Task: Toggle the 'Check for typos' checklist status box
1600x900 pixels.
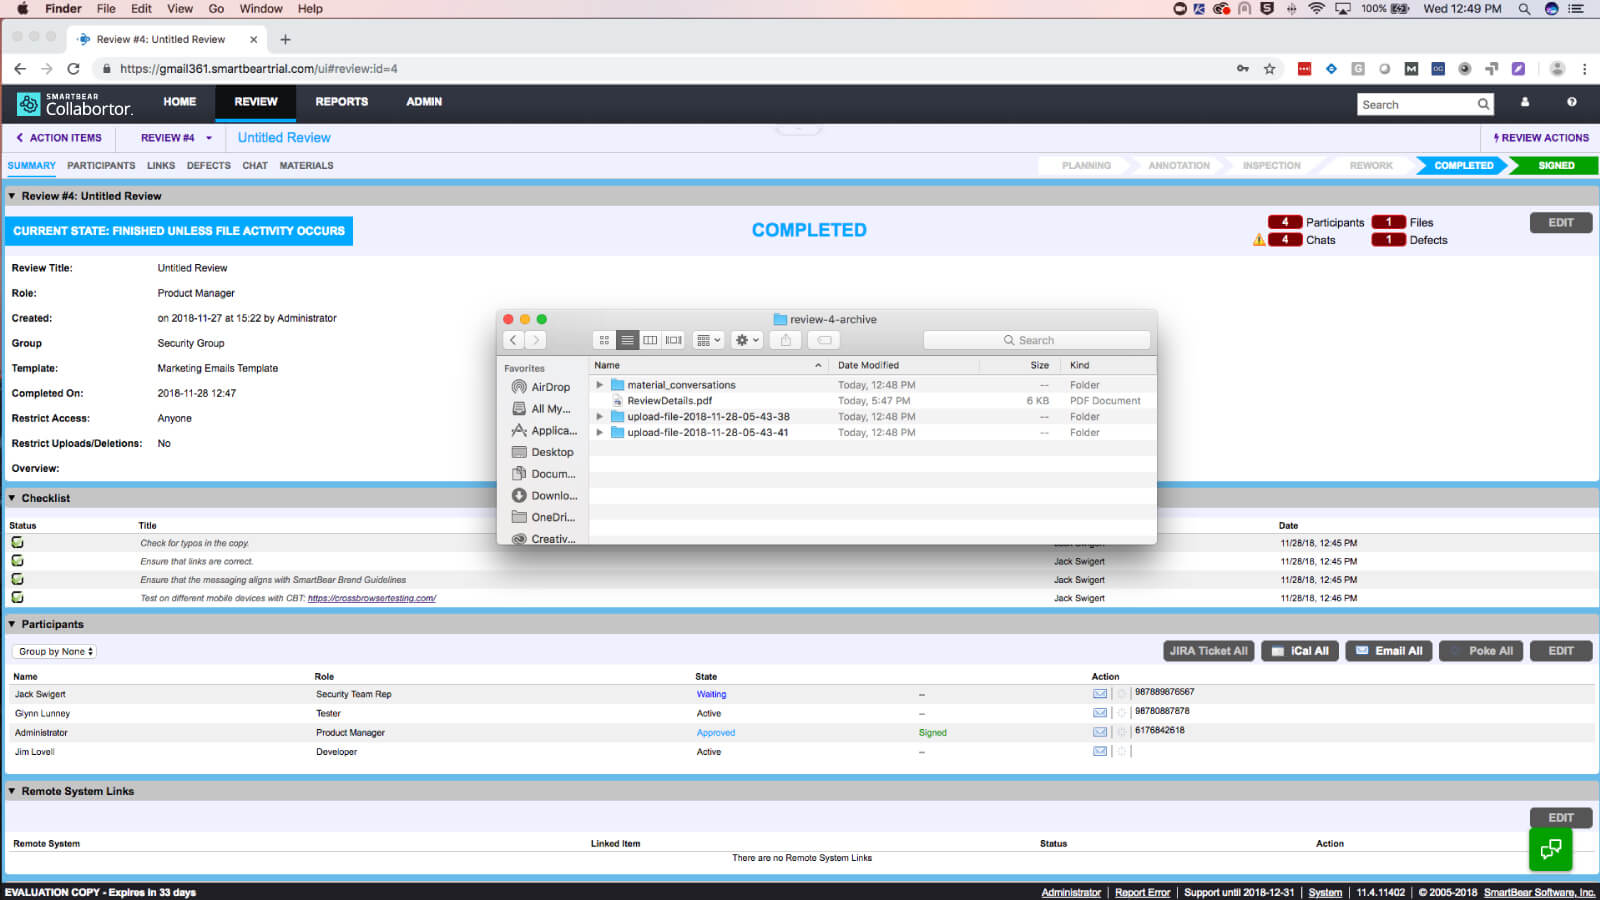Action: tap(17, 543)
